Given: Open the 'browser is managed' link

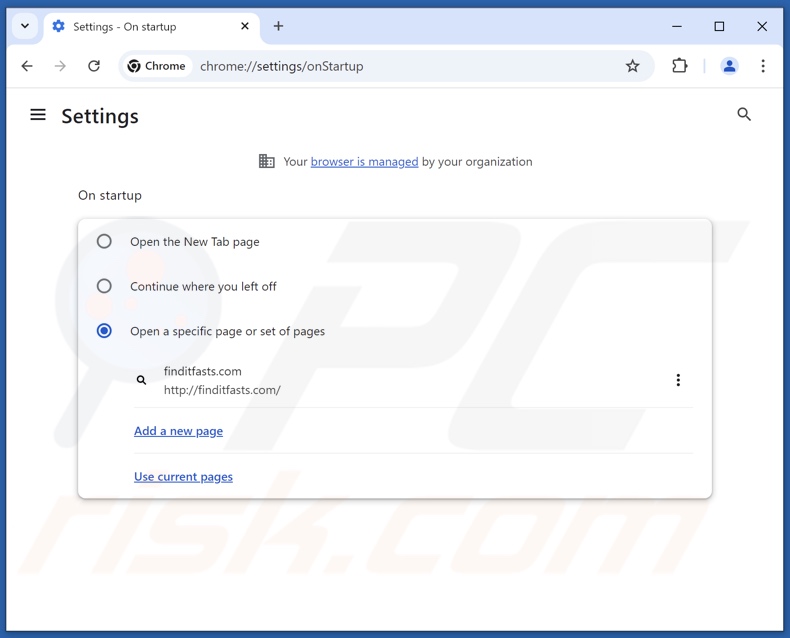Looking at the screenshot, I should click(x=364, y=162).
